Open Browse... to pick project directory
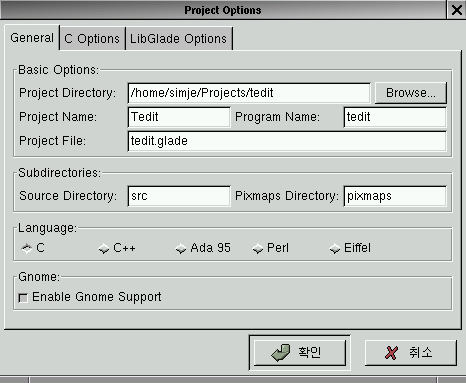 coord(411,93)
